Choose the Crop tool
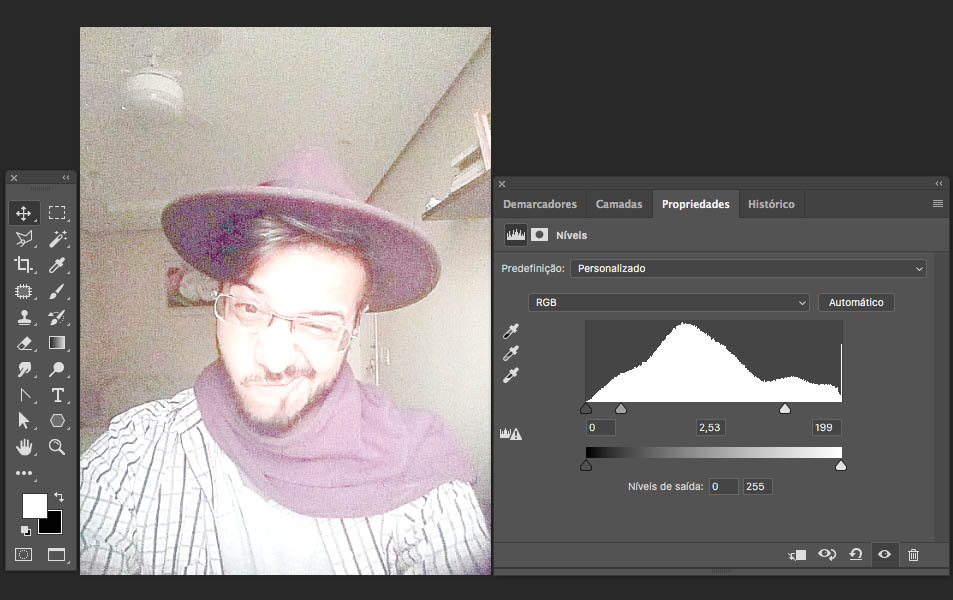The height and width of the screenshot is (600, 953). tap(24, 265)
